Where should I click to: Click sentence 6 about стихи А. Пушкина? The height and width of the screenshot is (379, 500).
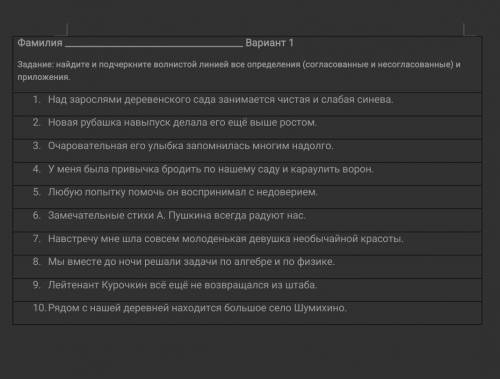coord(177,215)
